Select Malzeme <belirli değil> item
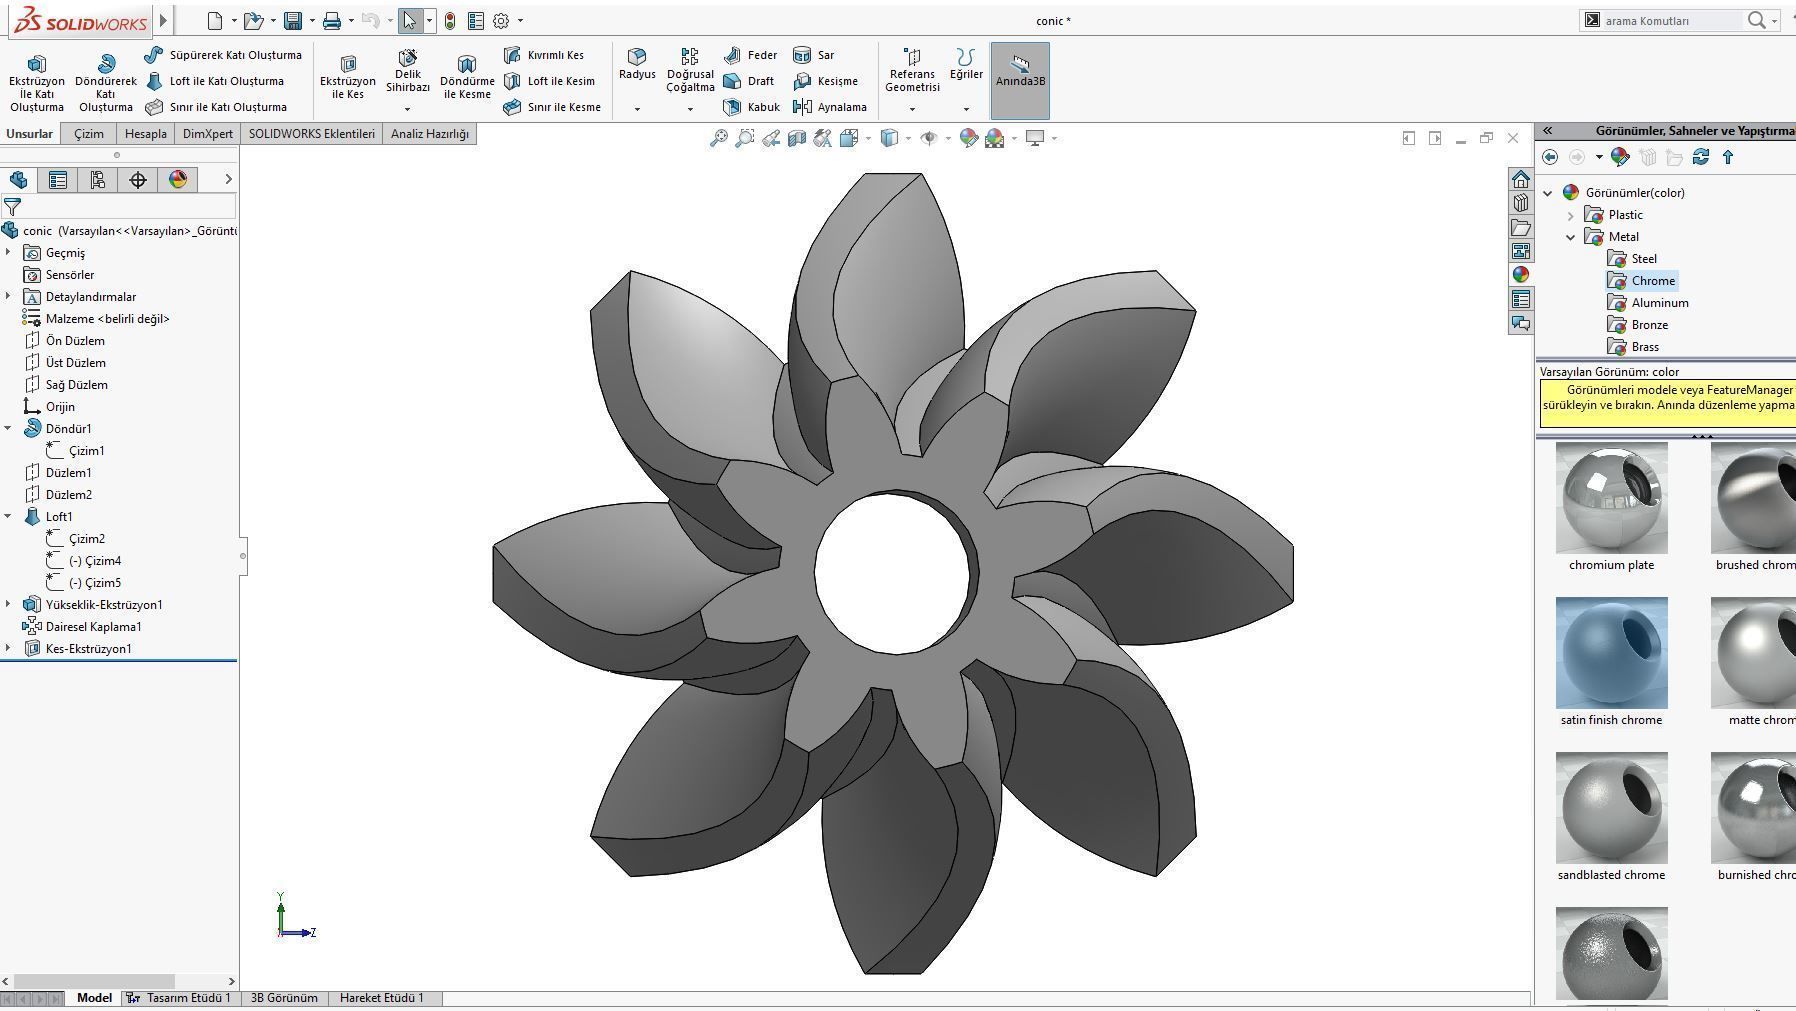The width and height of the screenshot is (1796, 1011). point(96,319)
